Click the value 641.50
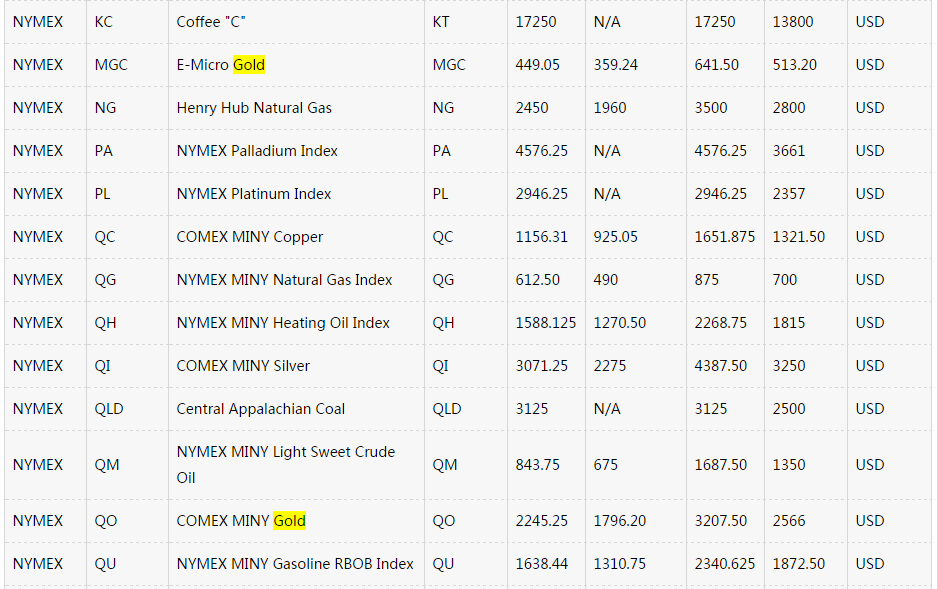Viewport: 938px width, 589px height. [x=716, y=65]
